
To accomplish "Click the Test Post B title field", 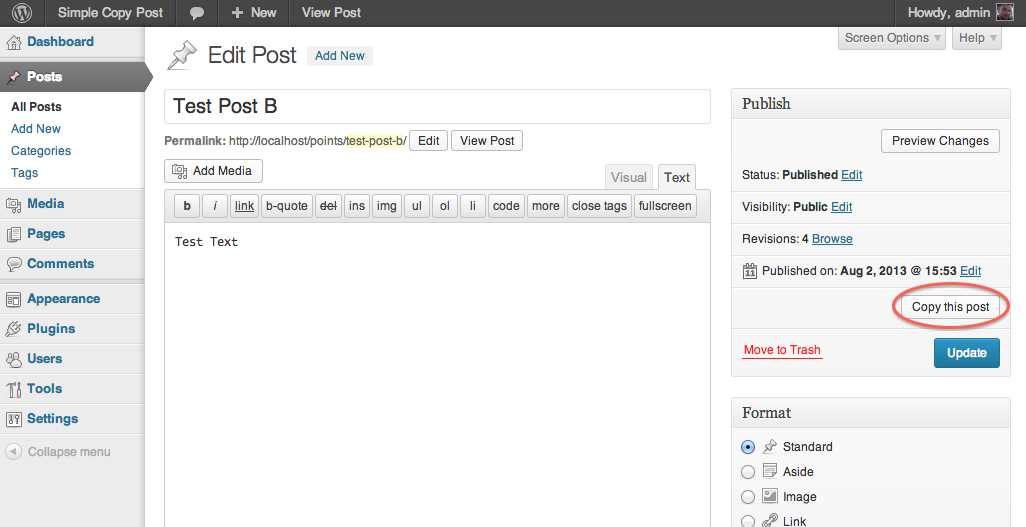I will point(437,106).
